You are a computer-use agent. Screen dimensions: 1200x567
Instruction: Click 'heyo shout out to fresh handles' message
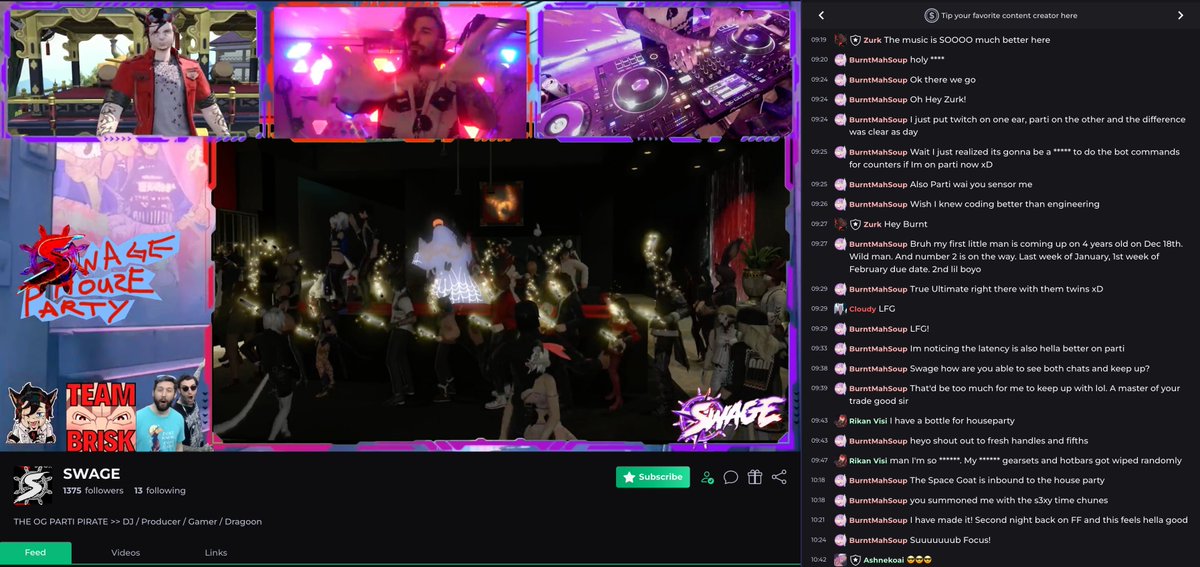[999, 441]
